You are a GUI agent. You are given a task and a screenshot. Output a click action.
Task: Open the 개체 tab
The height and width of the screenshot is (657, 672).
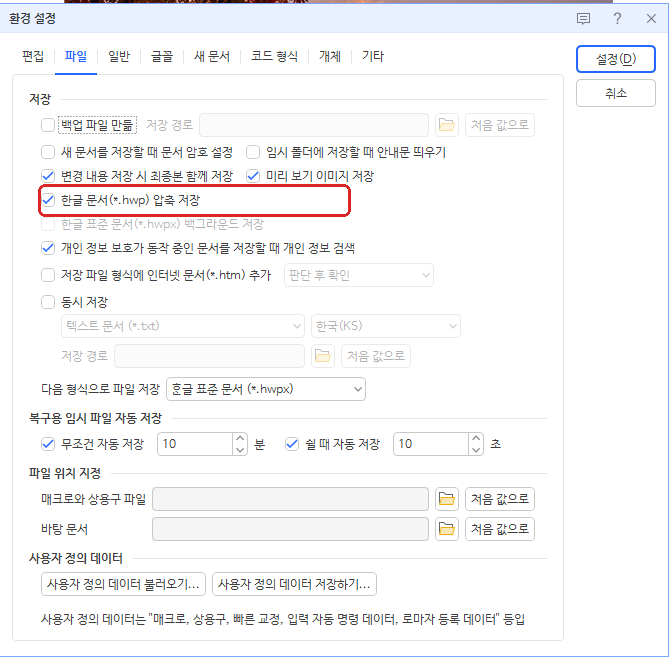330,56
